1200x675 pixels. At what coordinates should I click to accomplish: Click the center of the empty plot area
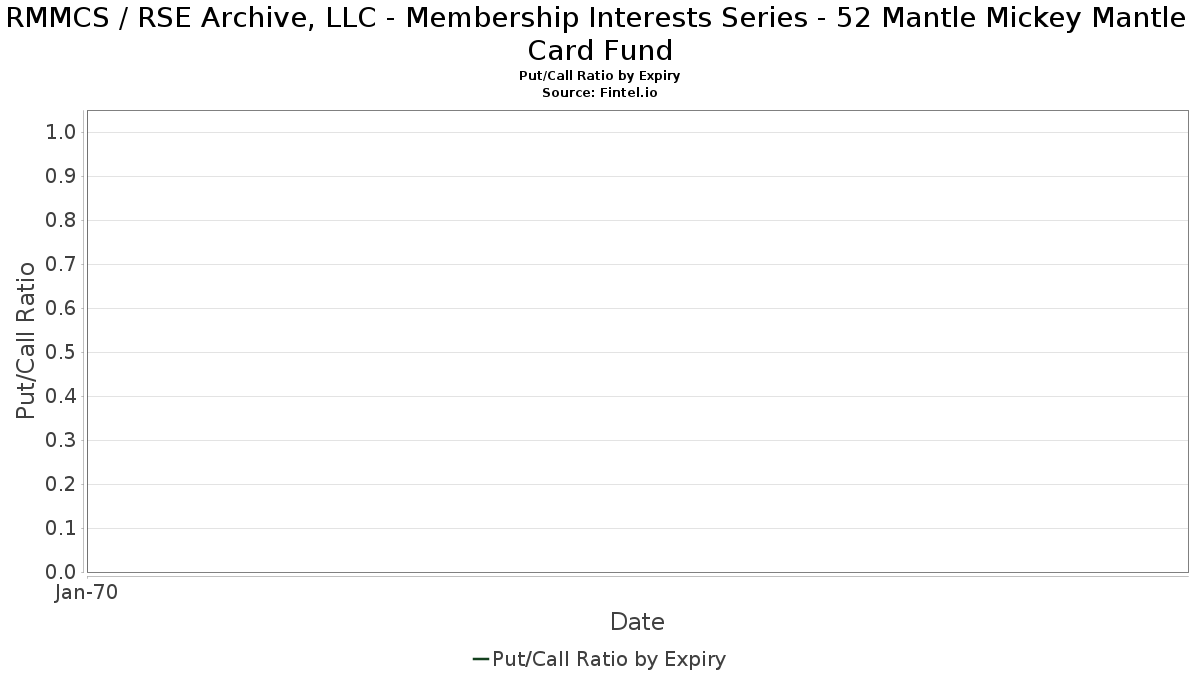[x=637, y=341]
